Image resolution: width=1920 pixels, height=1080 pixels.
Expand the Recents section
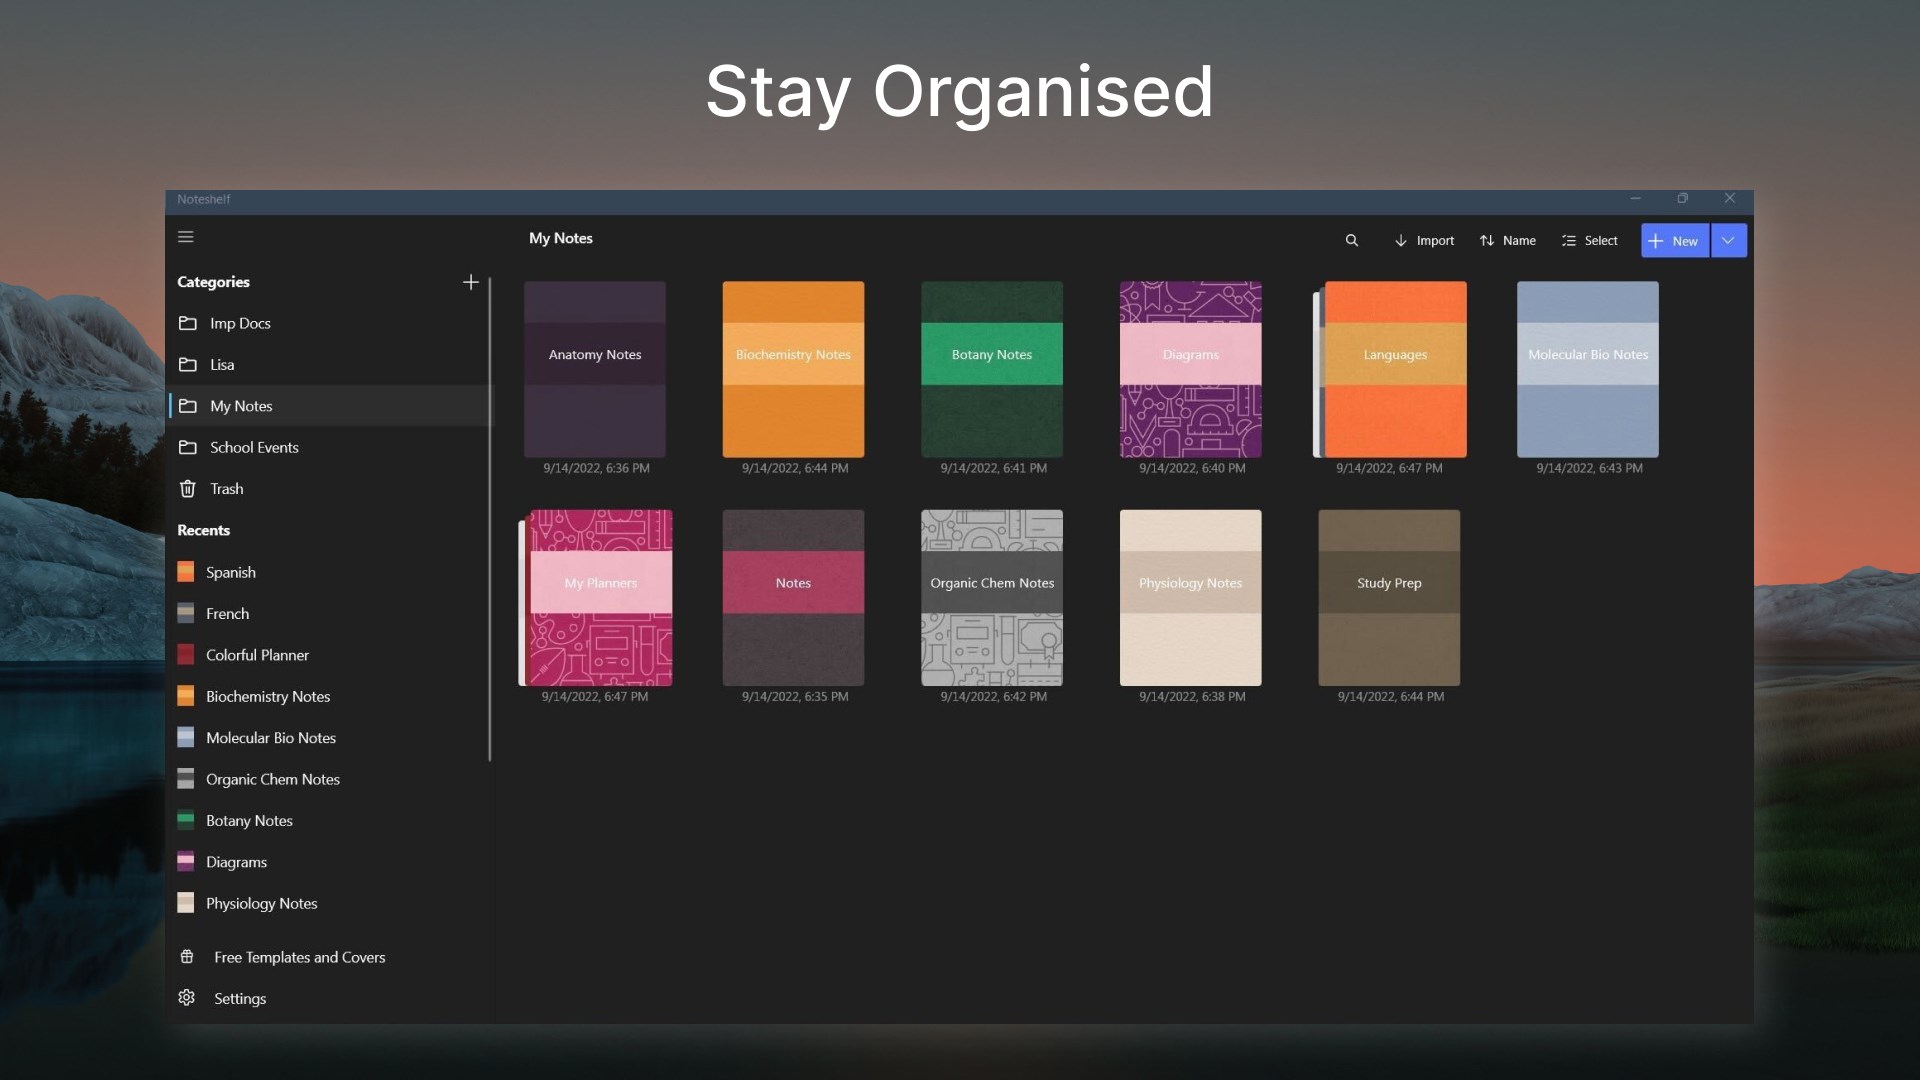203,530
